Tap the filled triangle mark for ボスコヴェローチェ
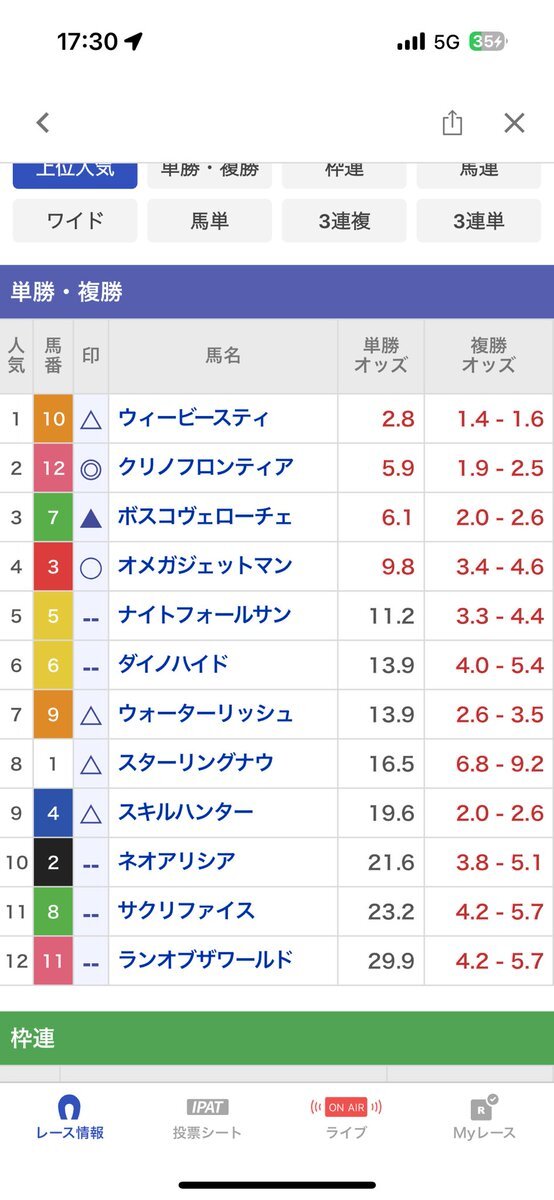This screenshot has width=554, height=1200. [x=91, y=517]
